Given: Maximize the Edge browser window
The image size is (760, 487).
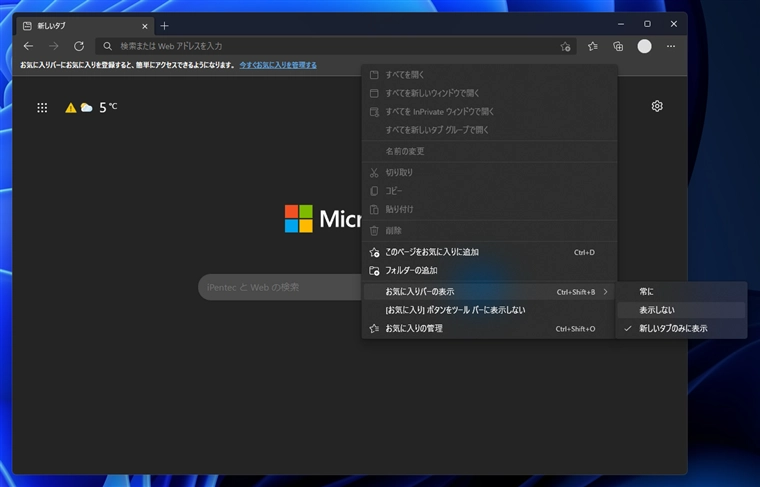Looking at the screenshot, I should [647, 24].
